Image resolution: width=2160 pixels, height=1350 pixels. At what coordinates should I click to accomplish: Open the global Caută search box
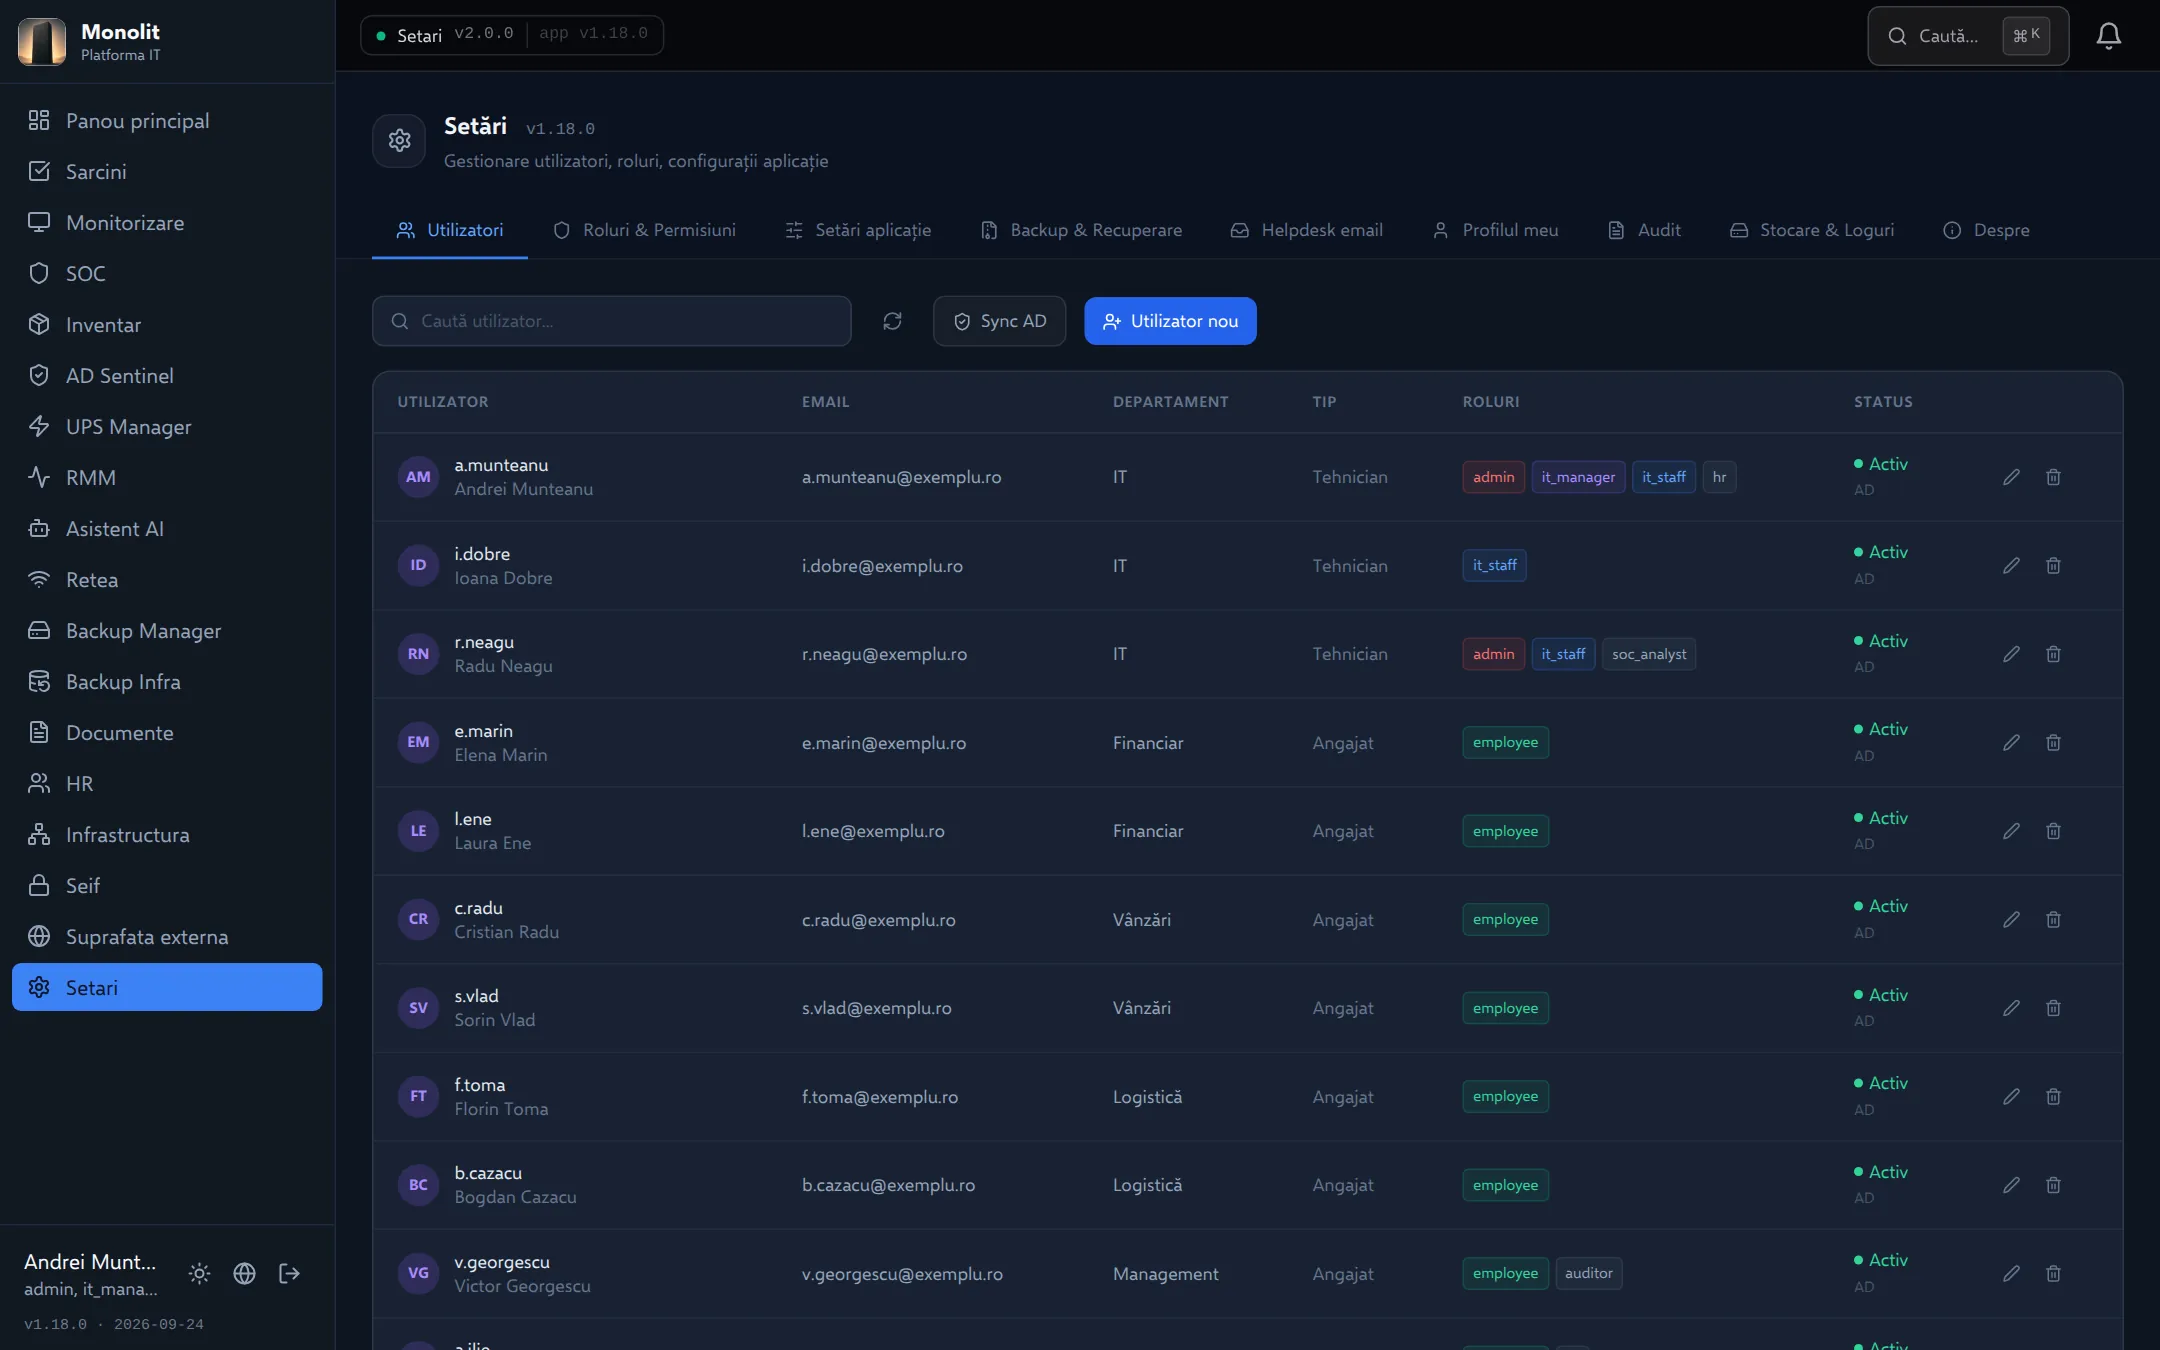click(x=1967, y=36)
